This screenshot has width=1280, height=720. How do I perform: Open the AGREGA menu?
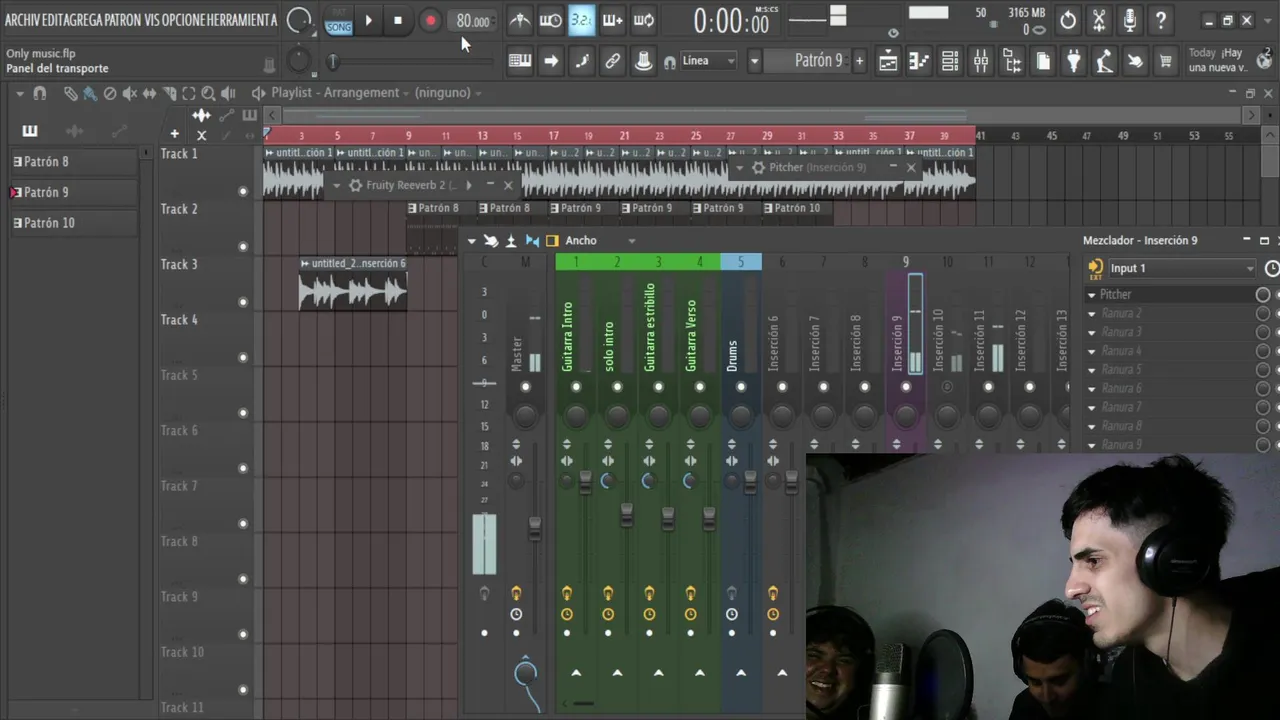click(x=84, y=20)
